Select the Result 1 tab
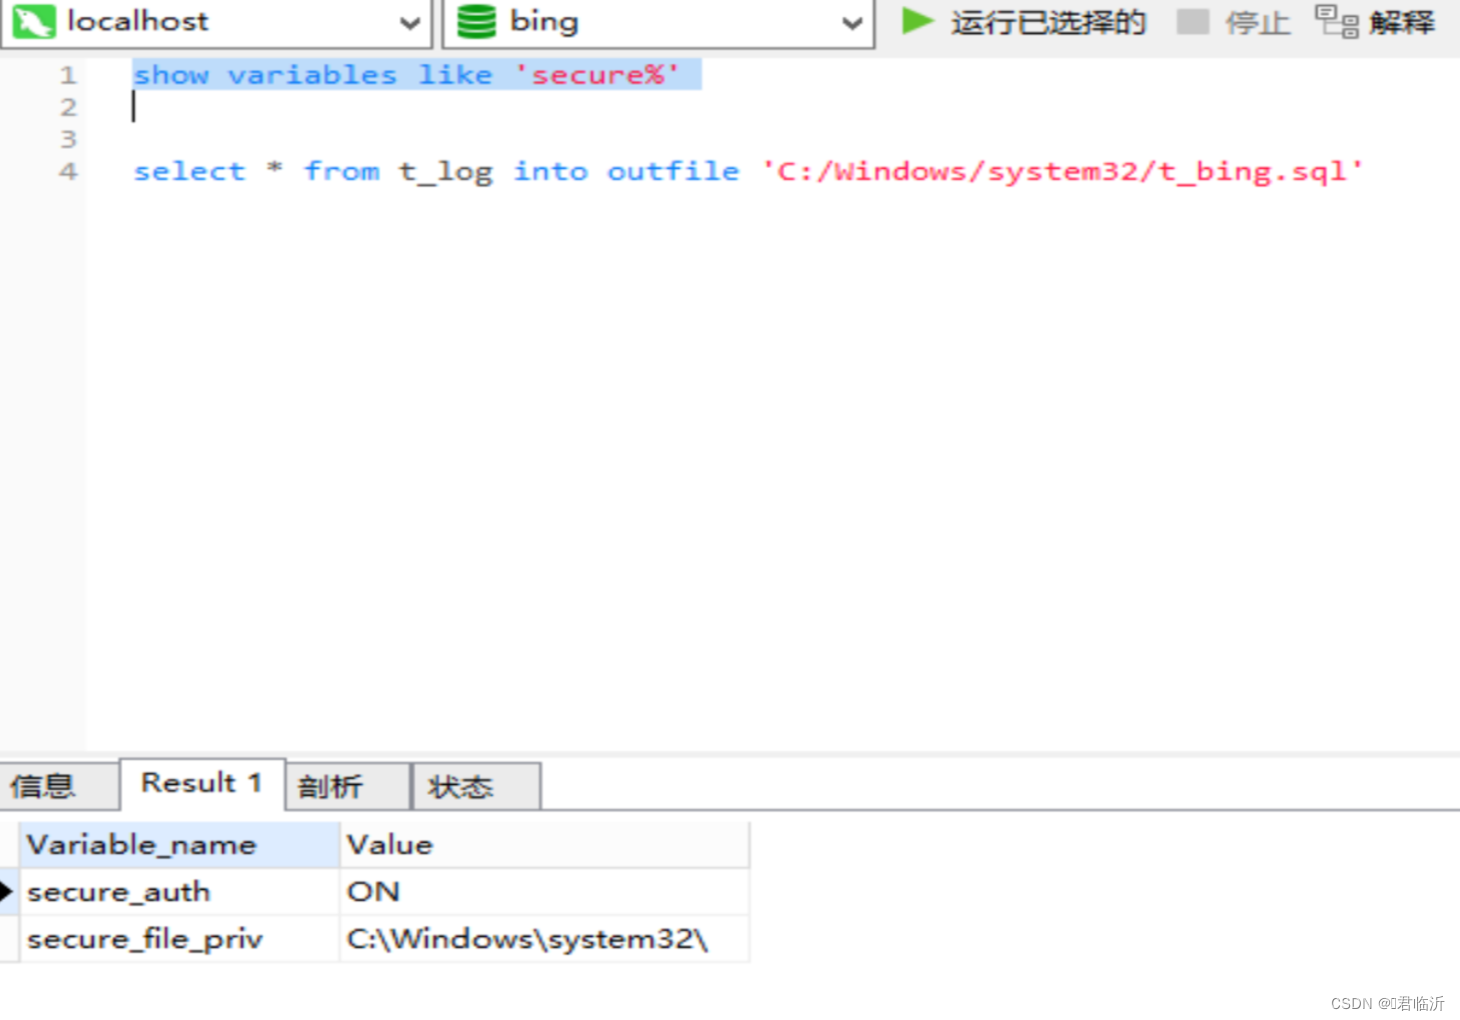Screen dimensions: 1460x1020 click(x=202, y=783)
